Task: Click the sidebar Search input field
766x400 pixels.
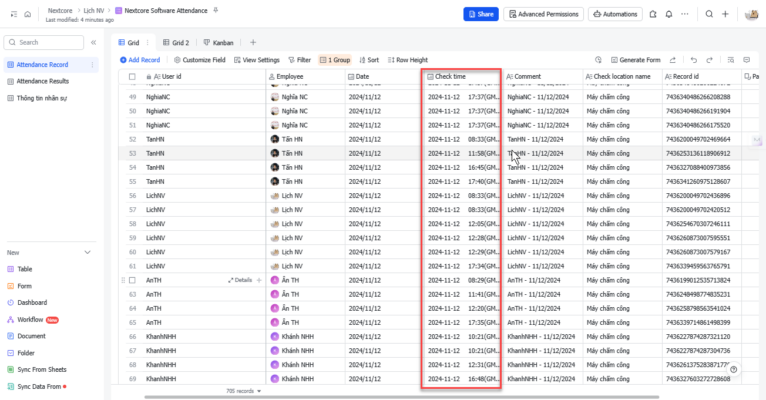Action: 45,43
